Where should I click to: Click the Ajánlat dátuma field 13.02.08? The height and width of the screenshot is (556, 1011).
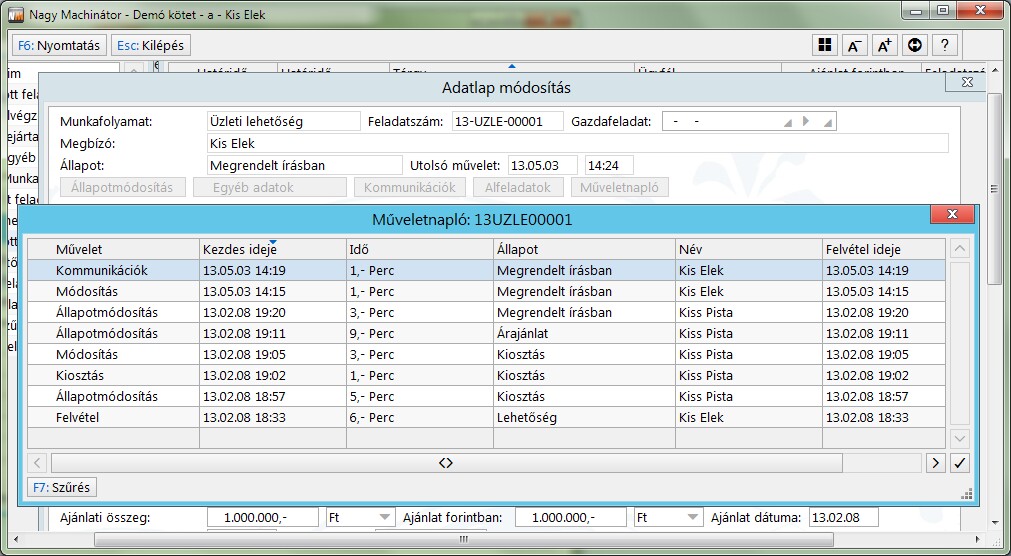[x=844, y=517]
